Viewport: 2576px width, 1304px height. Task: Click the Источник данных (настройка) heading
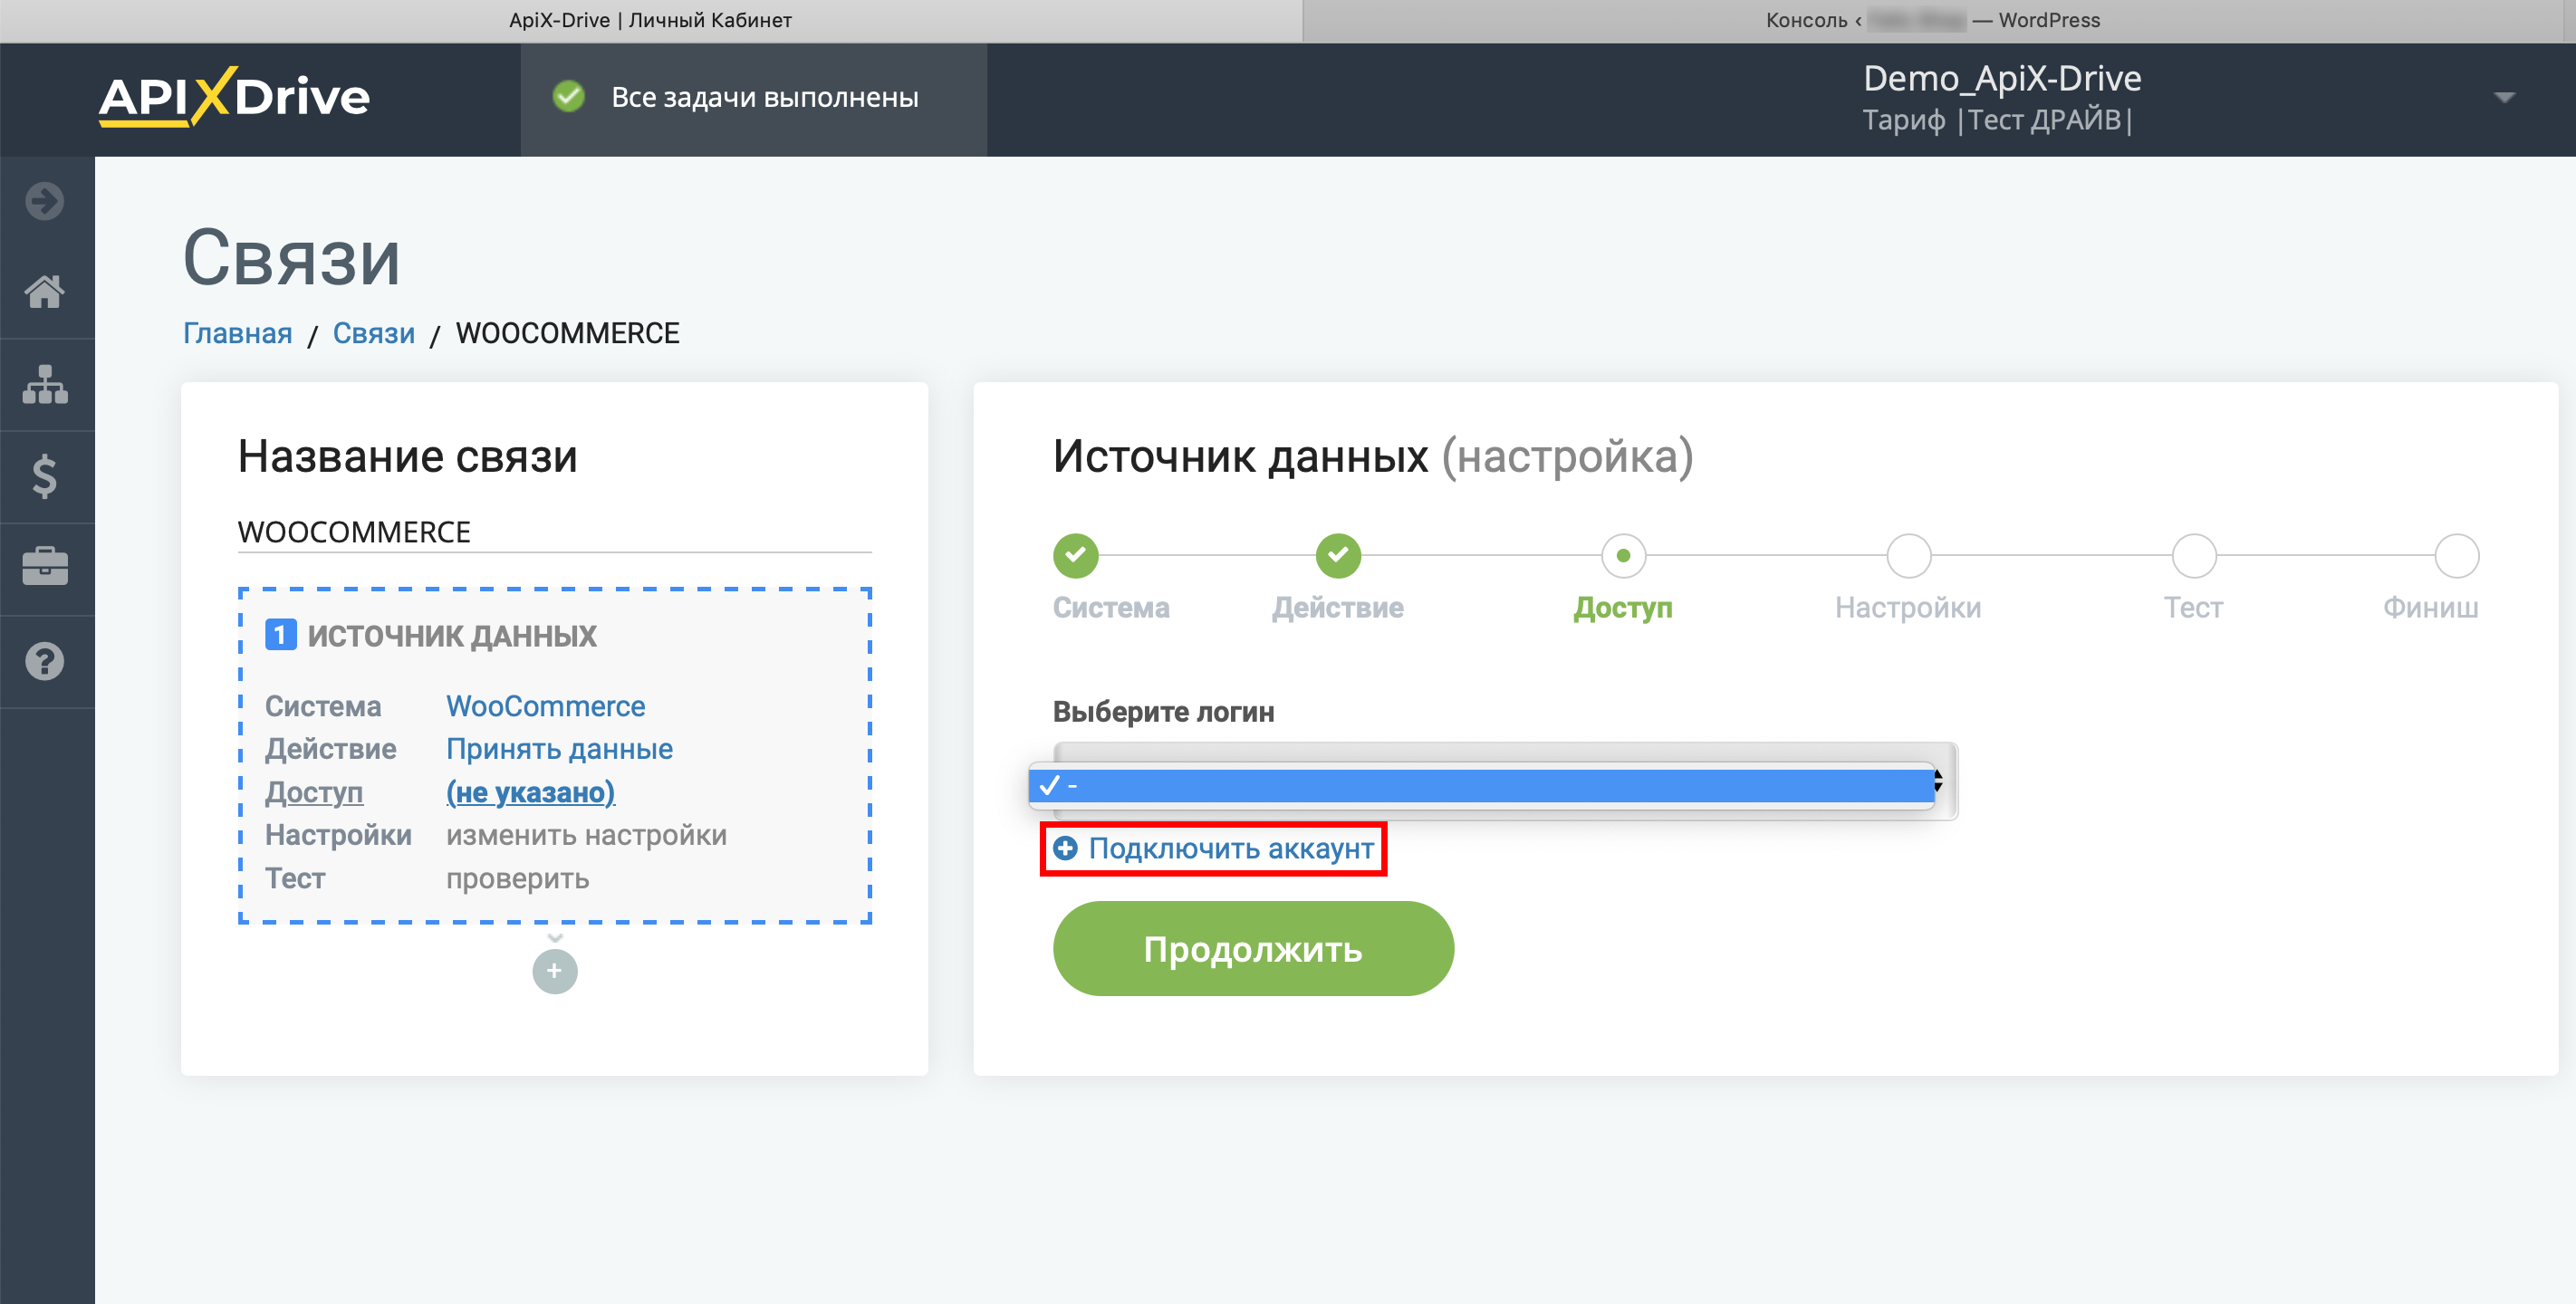click(1373, 456)
